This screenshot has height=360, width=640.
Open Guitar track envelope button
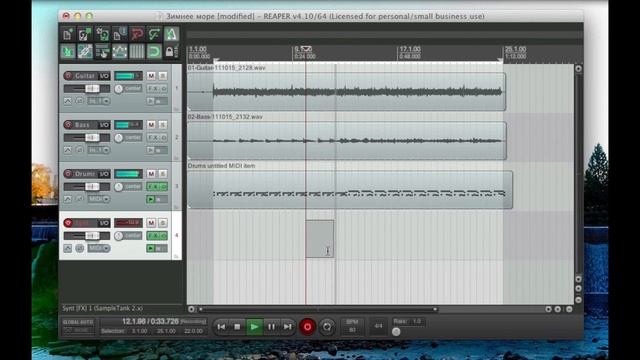coord(68,101)
